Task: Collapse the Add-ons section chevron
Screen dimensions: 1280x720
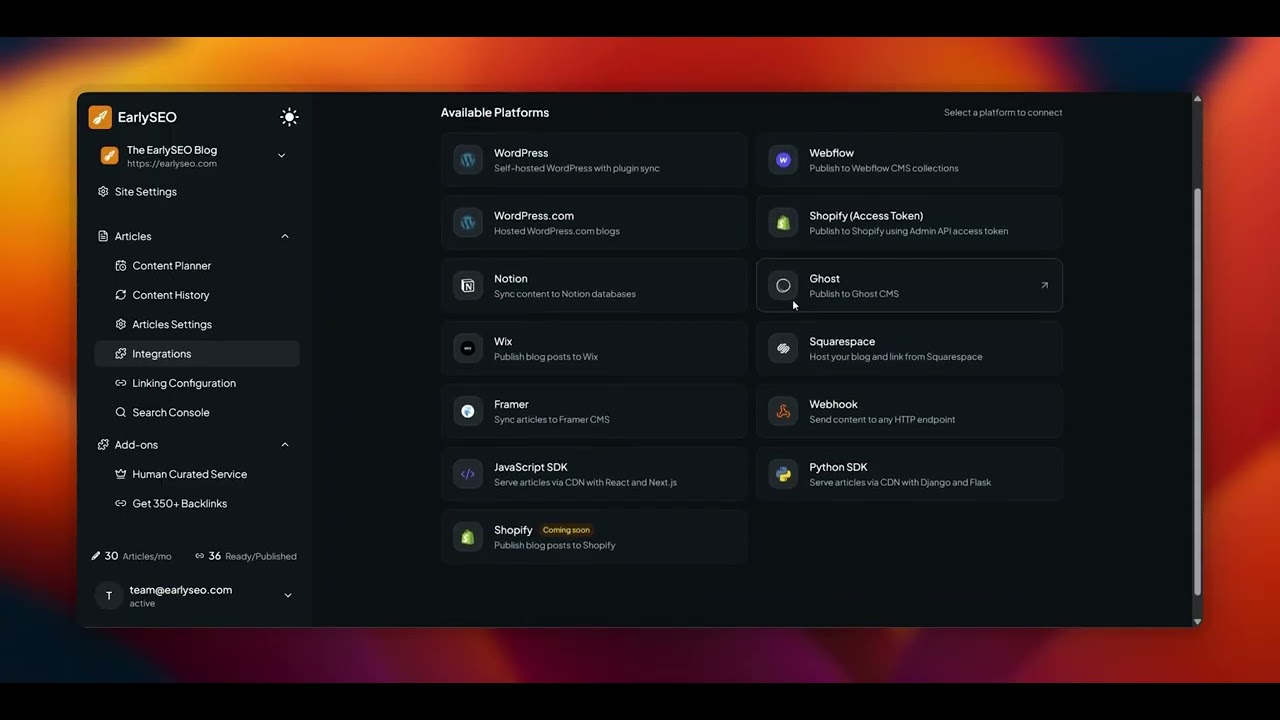Action: pos(285,445)
